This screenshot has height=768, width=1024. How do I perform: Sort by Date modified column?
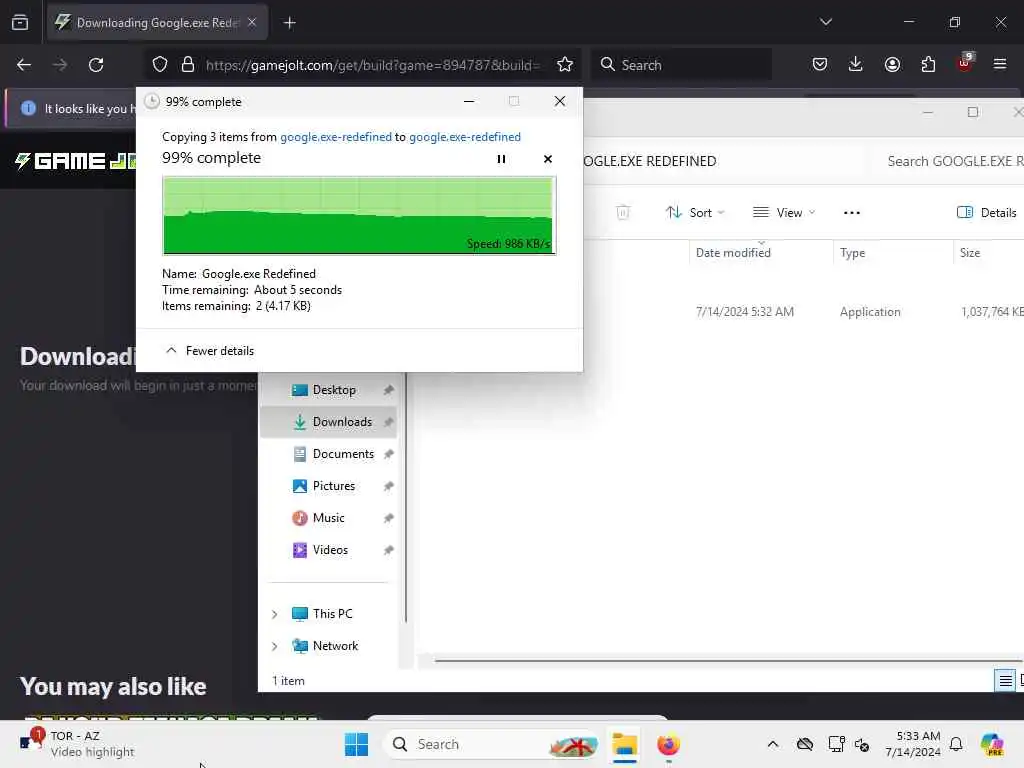[x=733, y=253]
